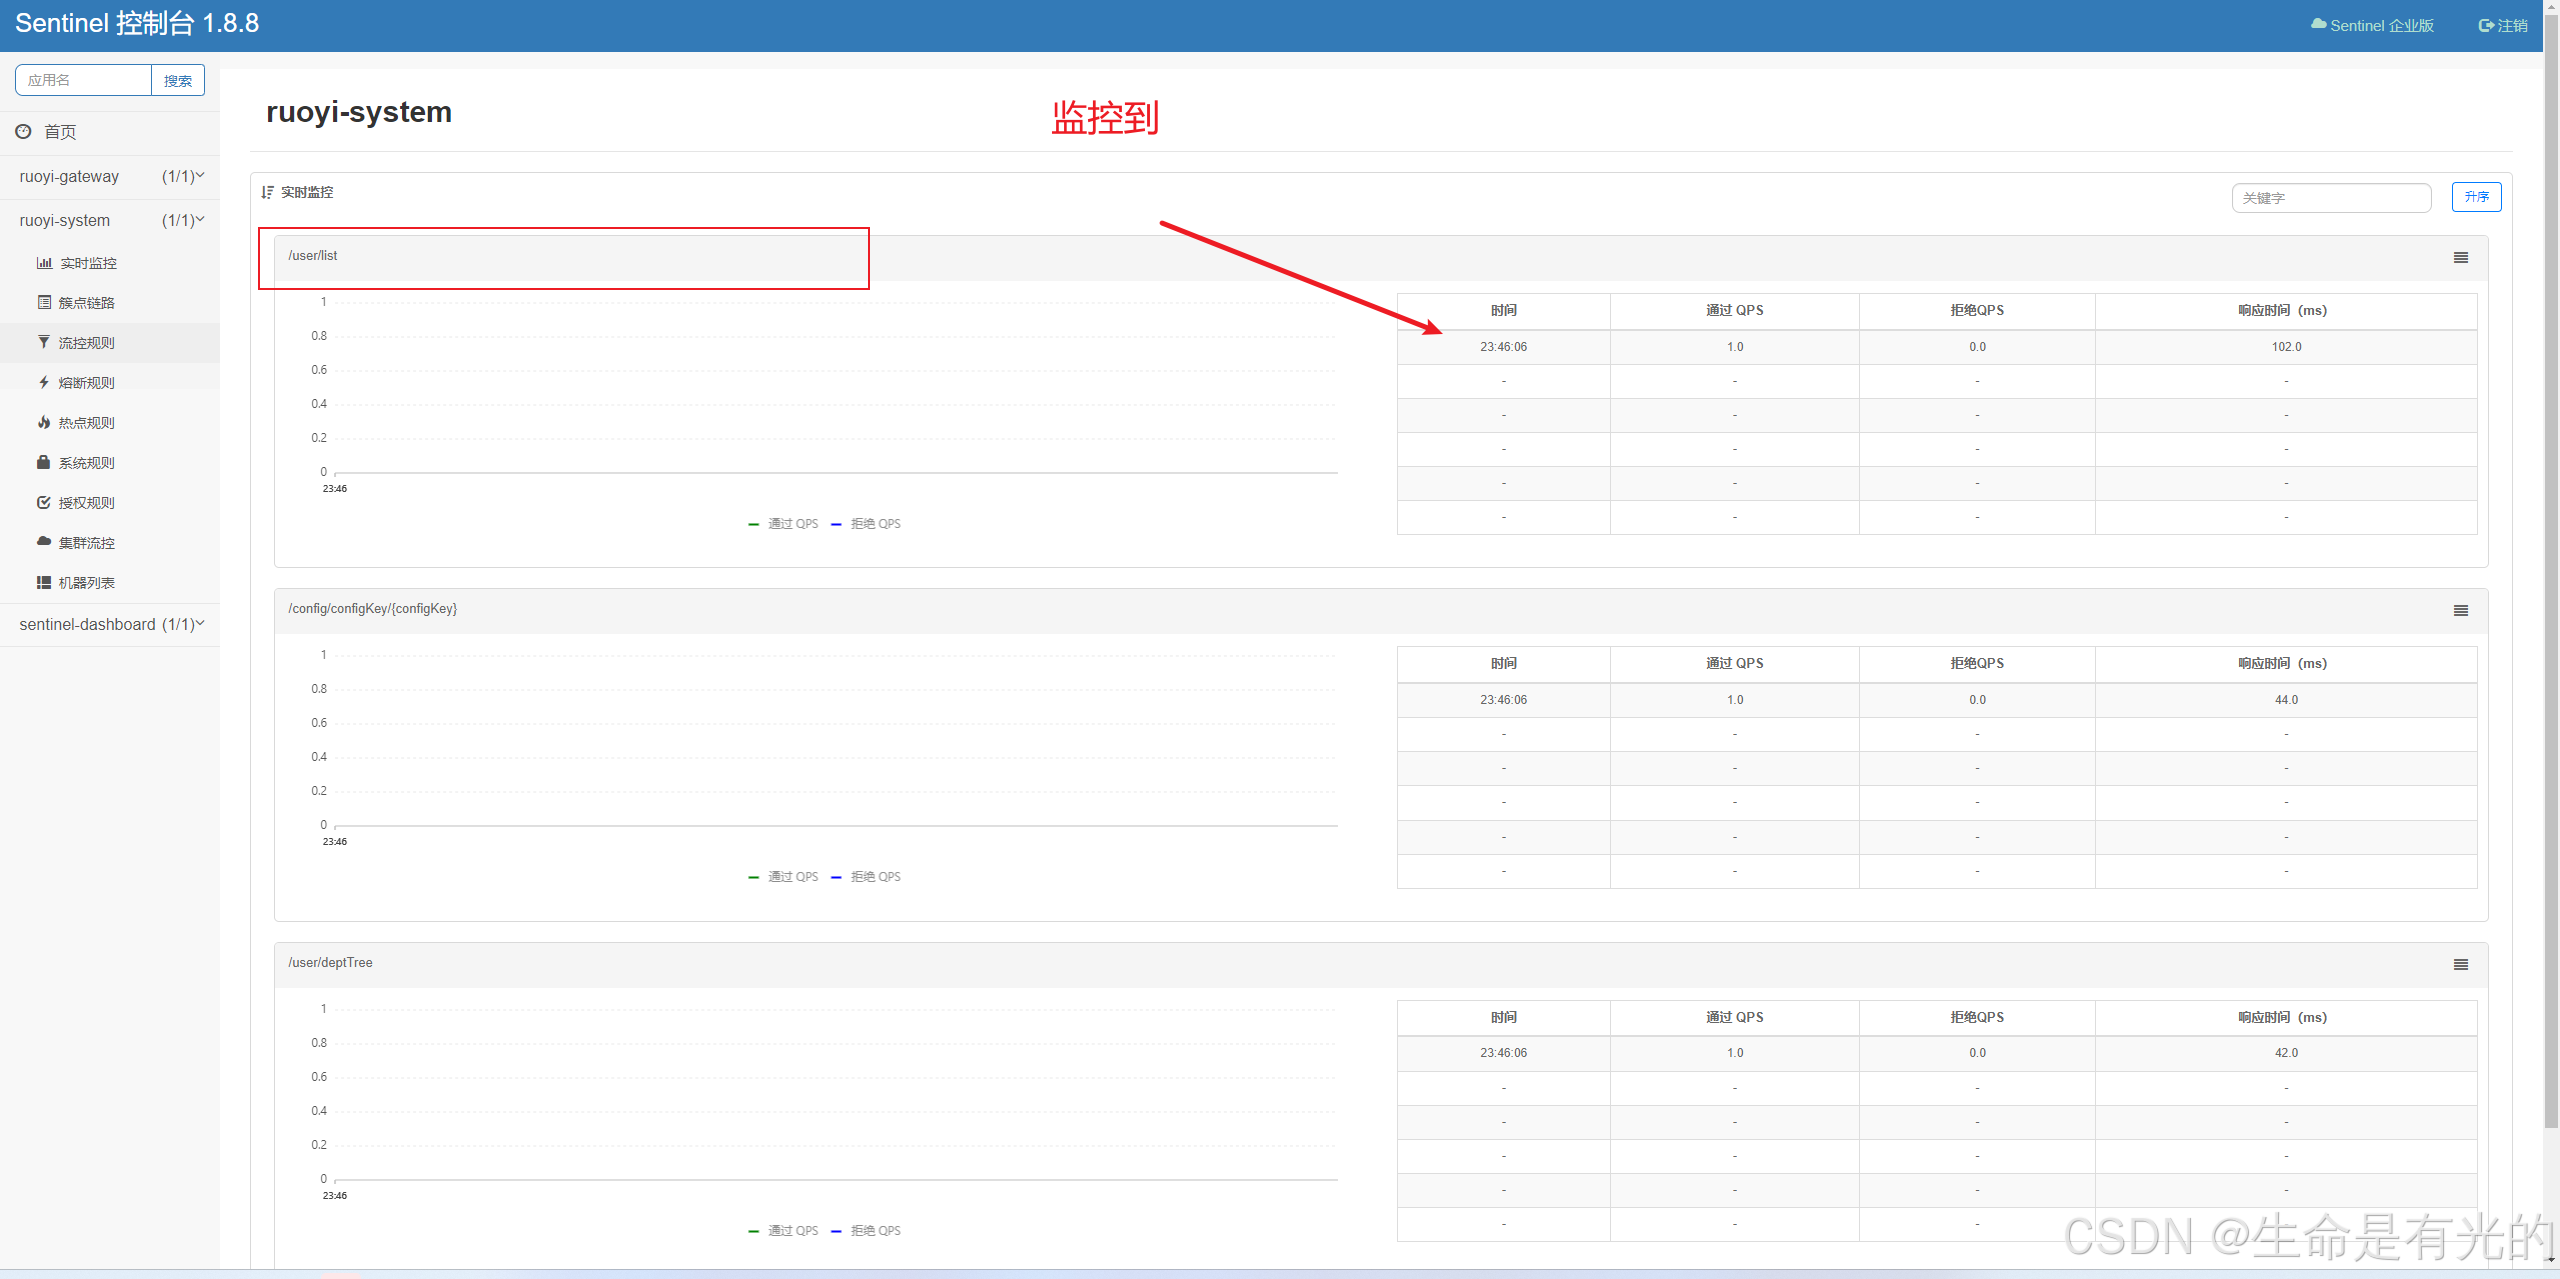The height and width of the screenshot is (1279, 2560).
Task: Open 熔断规则 in the sidebar menu
Action: [x=87, y=383]
